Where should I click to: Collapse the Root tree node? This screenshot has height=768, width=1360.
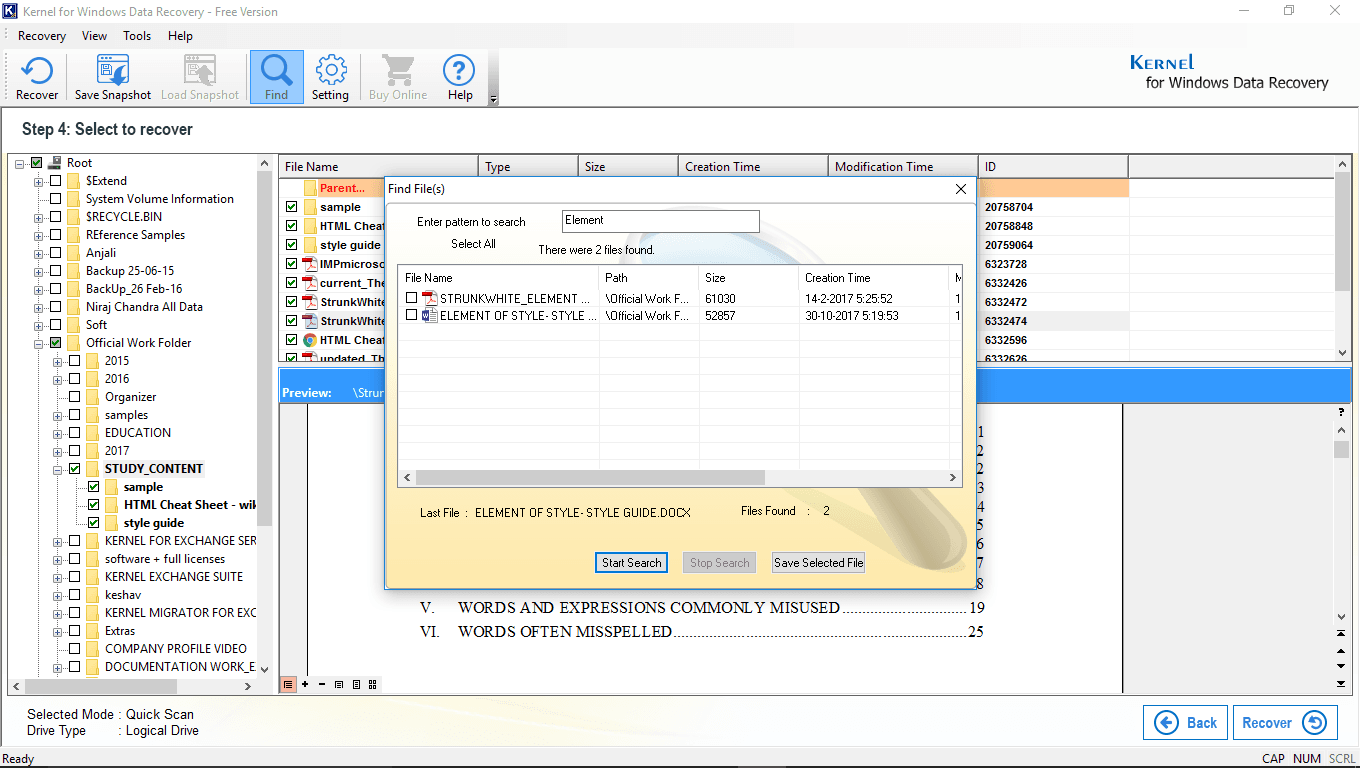coord(20,163)
